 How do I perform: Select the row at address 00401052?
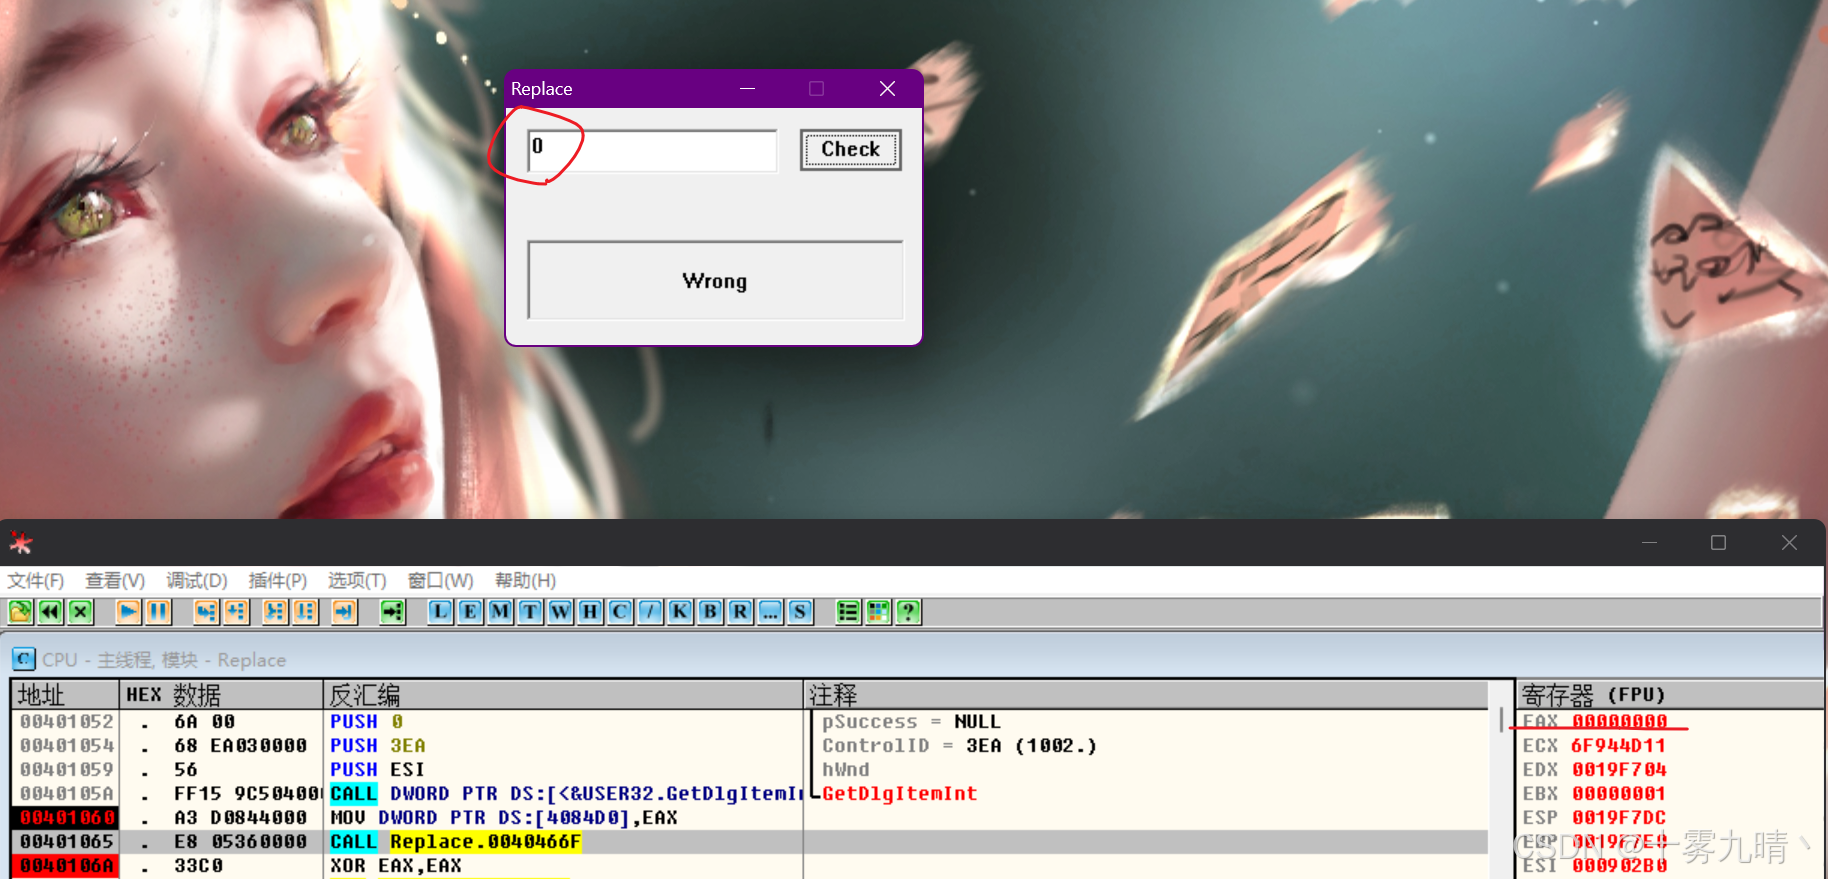[x=749, y=722]
